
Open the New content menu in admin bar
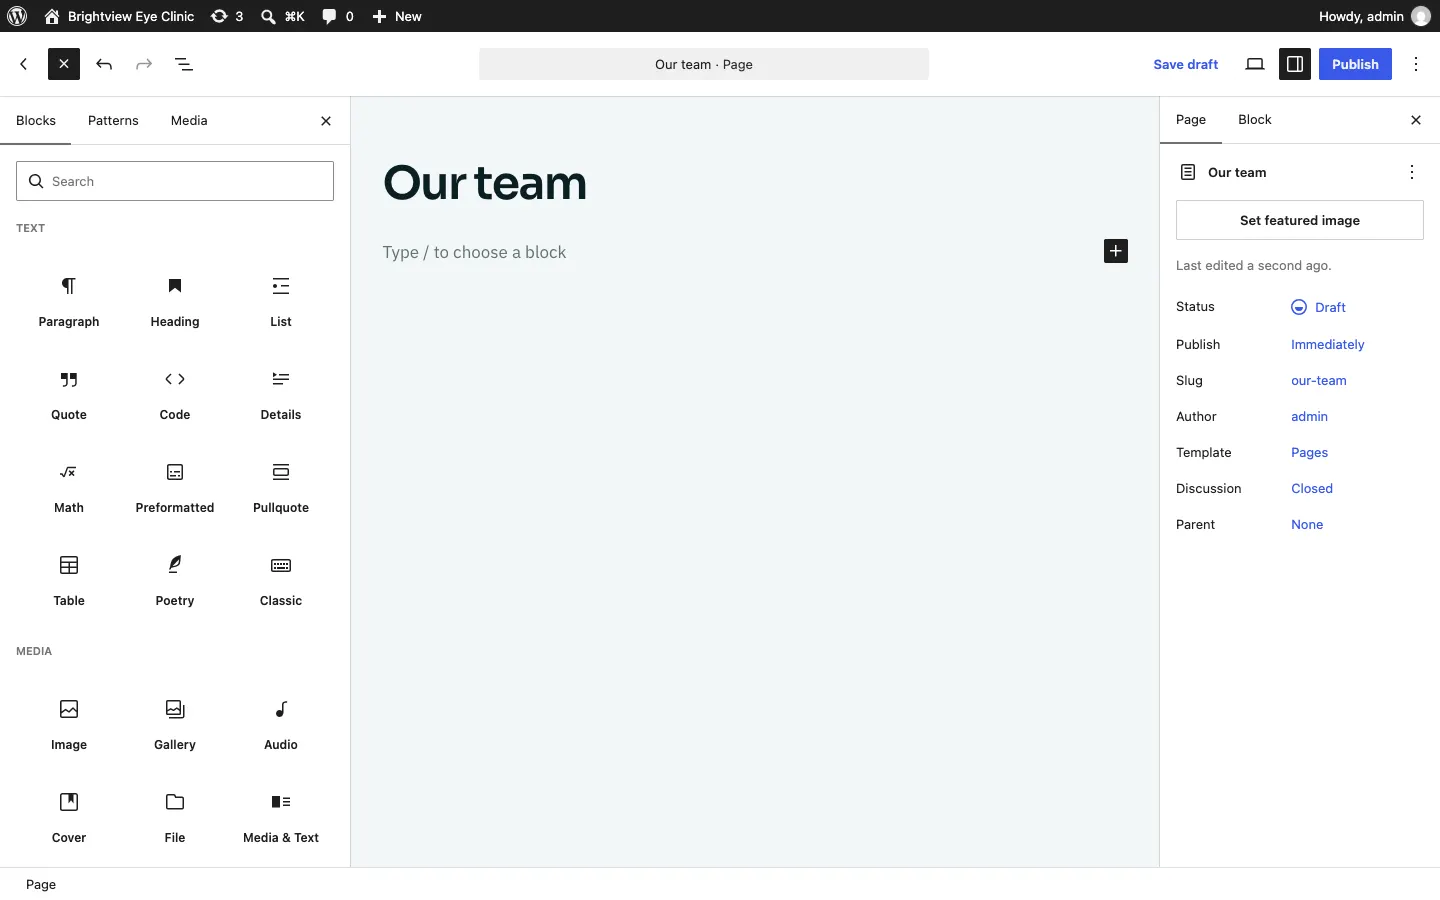tap(398, 16)
